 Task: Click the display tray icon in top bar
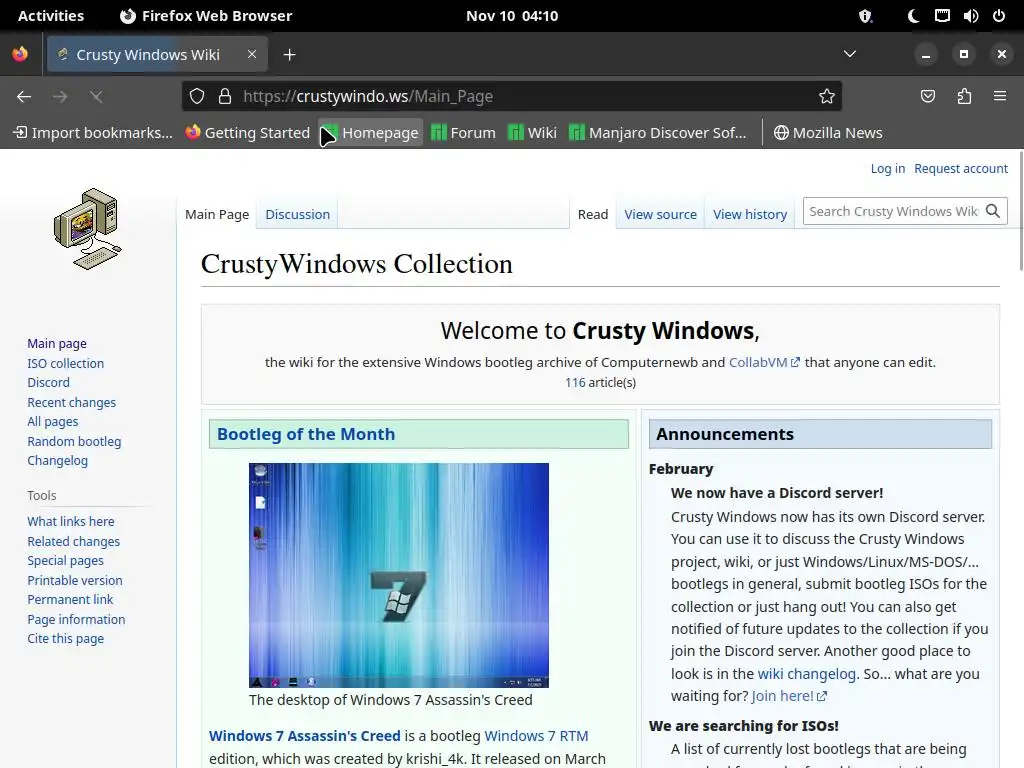[942, 16]
